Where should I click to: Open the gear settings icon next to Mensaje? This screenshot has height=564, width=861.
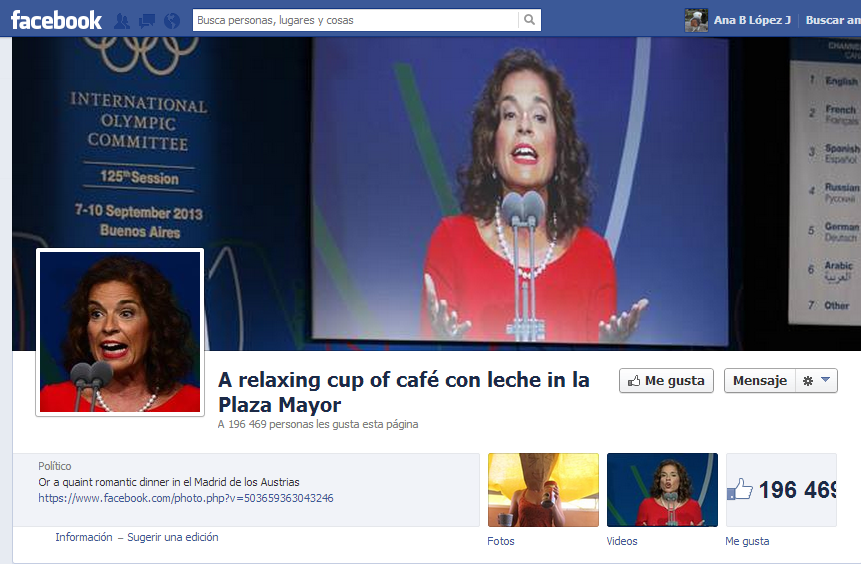[x=808, y=381]
